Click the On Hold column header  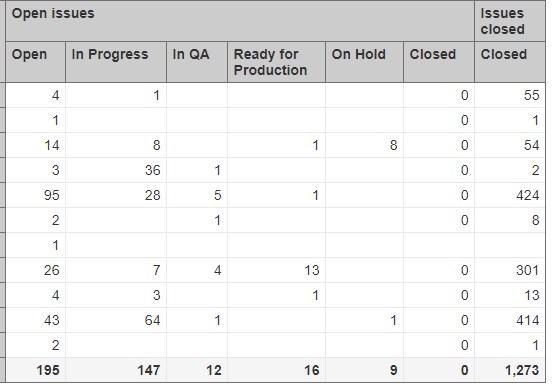364,62
